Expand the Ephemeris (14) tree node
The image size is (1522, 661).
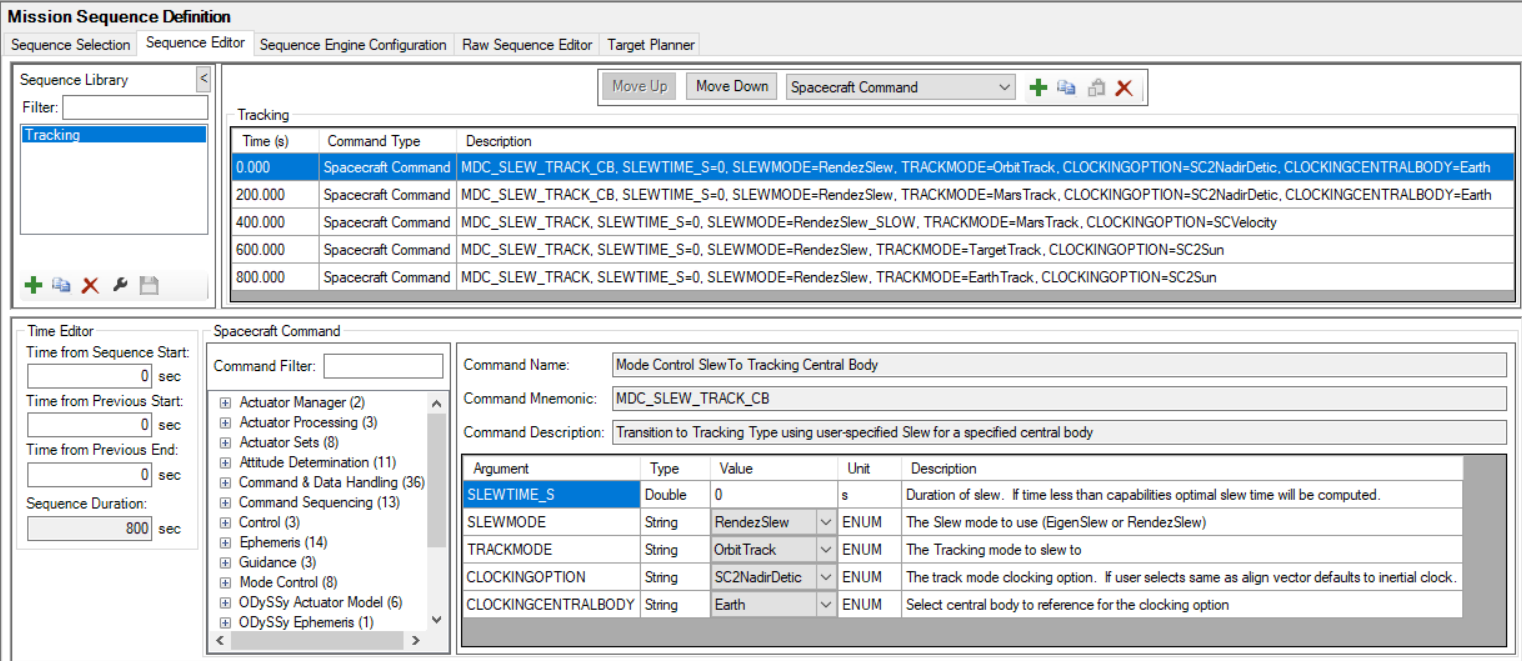pyautogui.click(x=225, y=543)
